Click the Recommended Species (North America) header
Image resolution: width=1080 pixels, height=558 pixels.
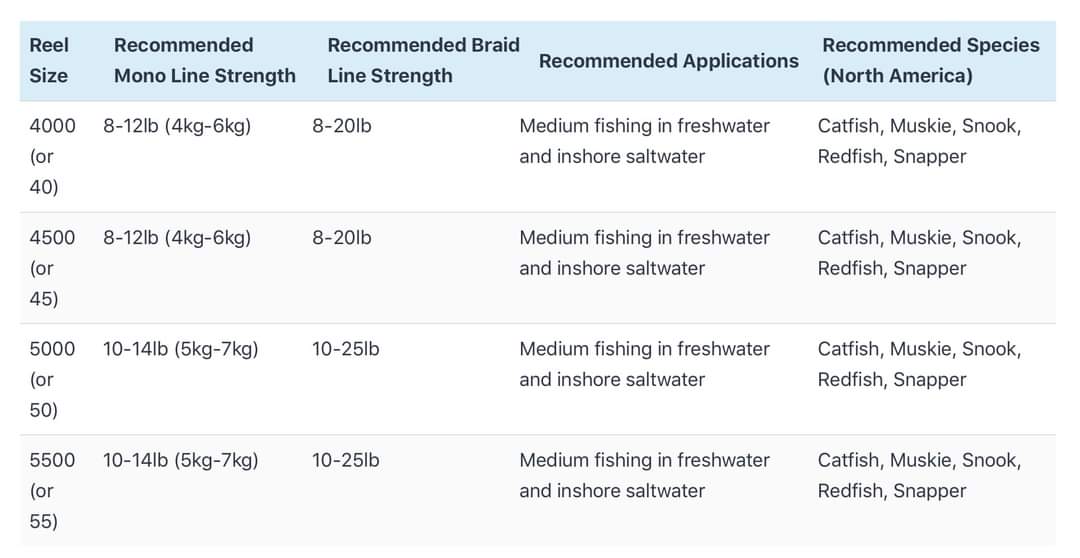(931, 61)
